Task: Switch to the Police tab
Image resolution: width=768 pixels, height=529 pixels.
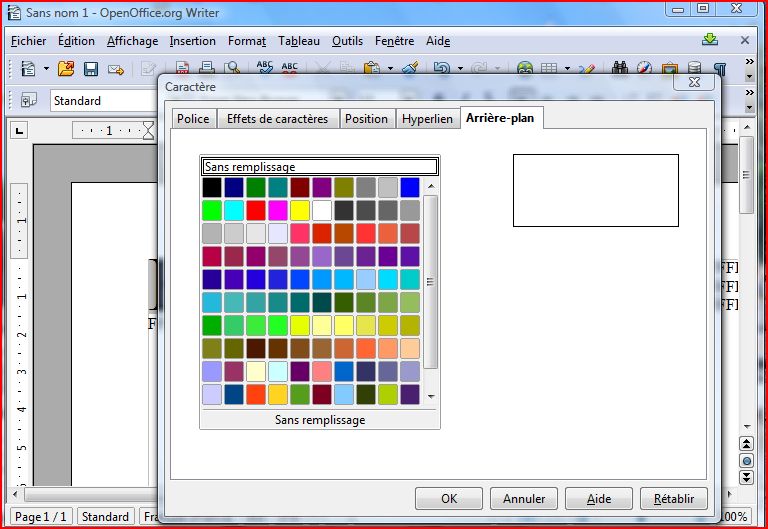Action: point(193,119)
